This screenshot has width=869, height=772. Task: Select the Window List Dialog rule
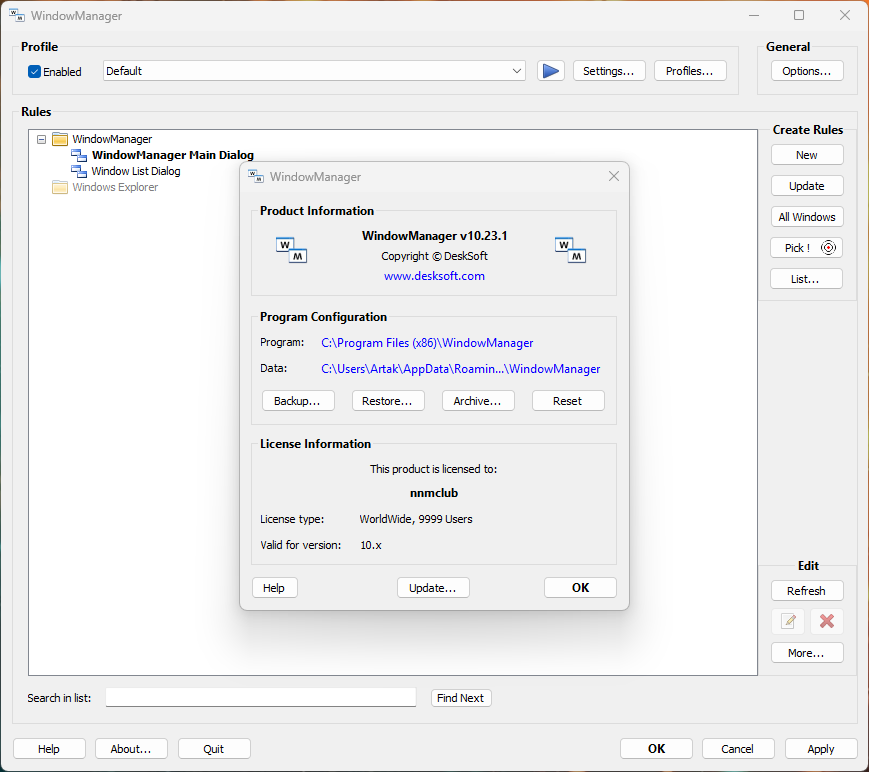(136, 171)
